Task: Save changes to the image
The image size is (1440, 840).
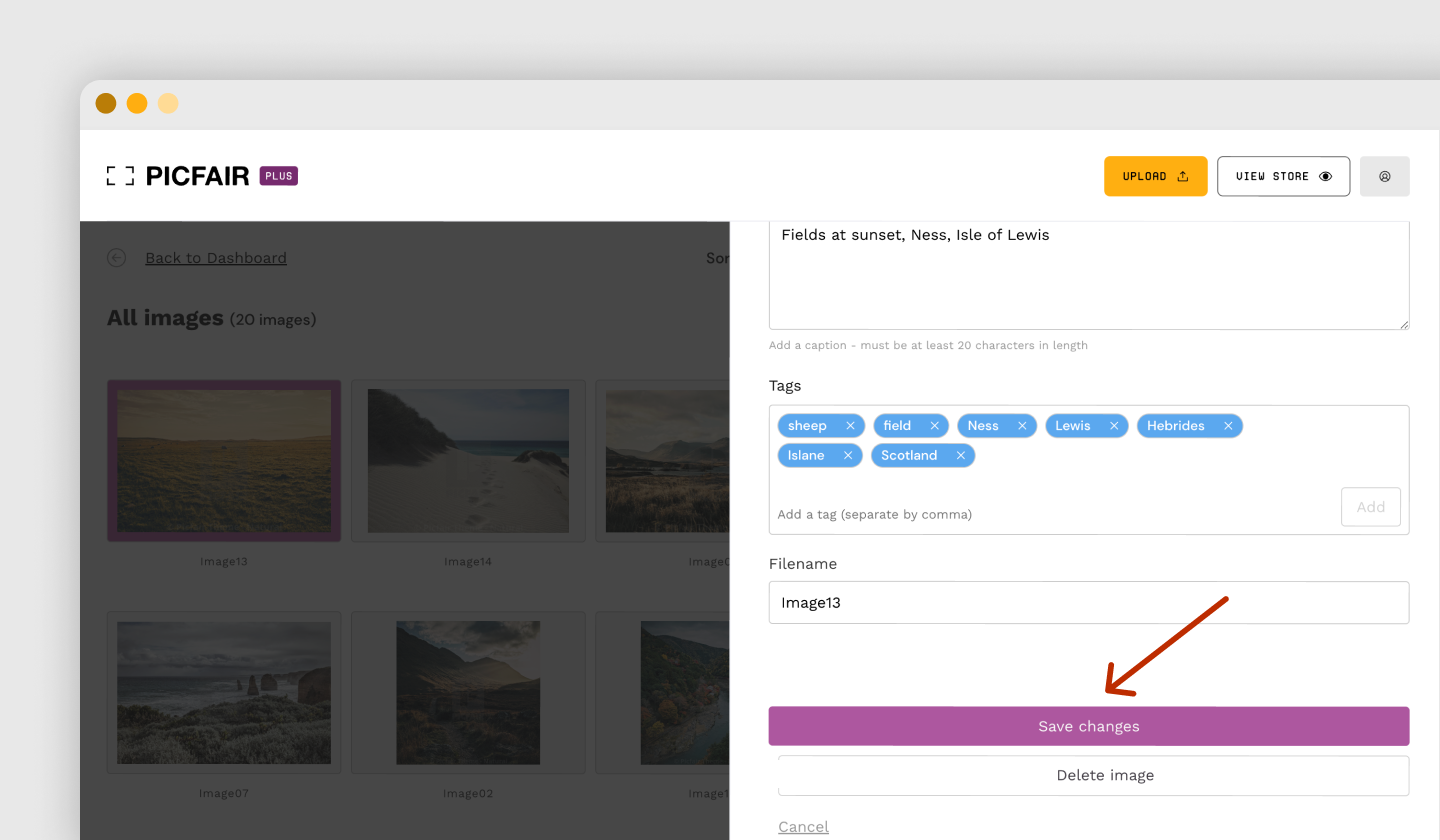Action: [1089, 726]
